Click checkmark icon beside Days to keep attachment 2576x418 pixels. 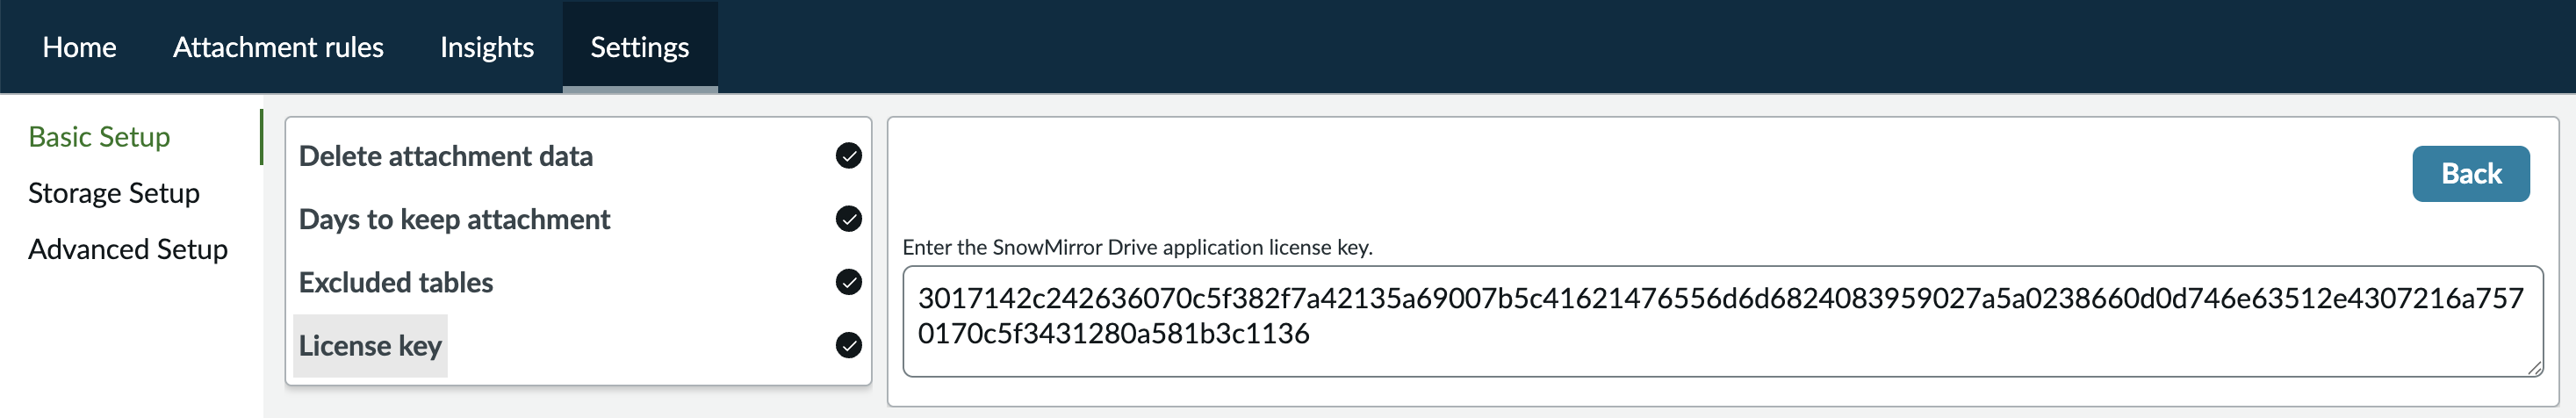[848, 219]
